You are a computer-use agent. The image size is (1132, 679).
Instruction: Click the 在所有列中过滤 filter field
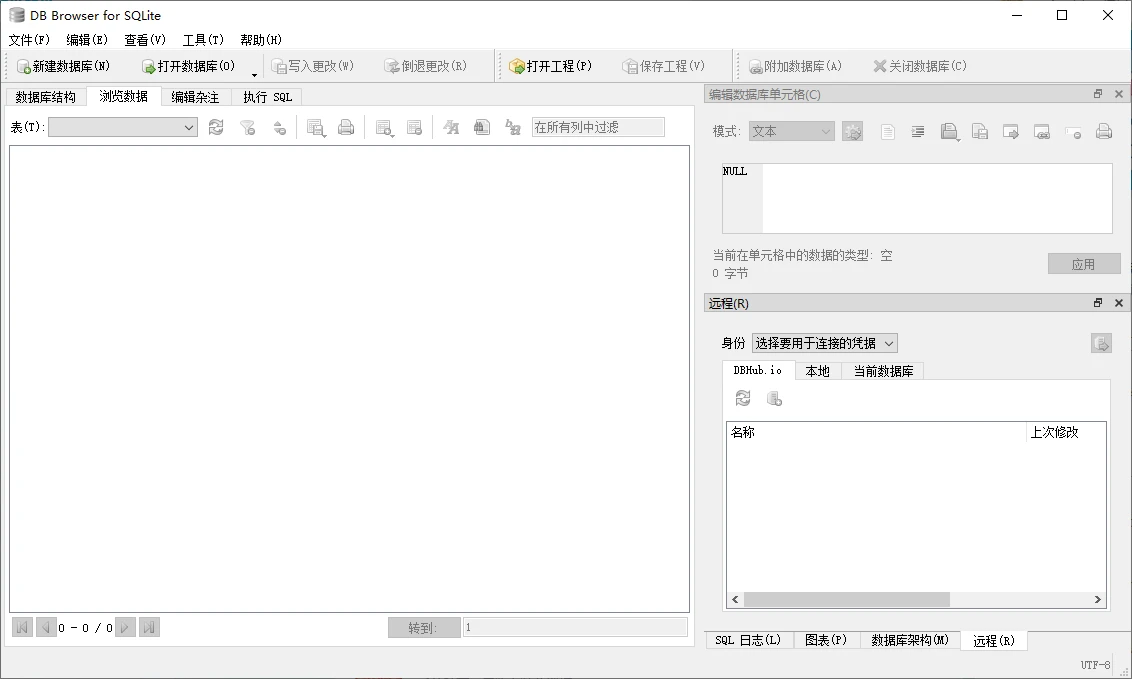coord(598,128)
